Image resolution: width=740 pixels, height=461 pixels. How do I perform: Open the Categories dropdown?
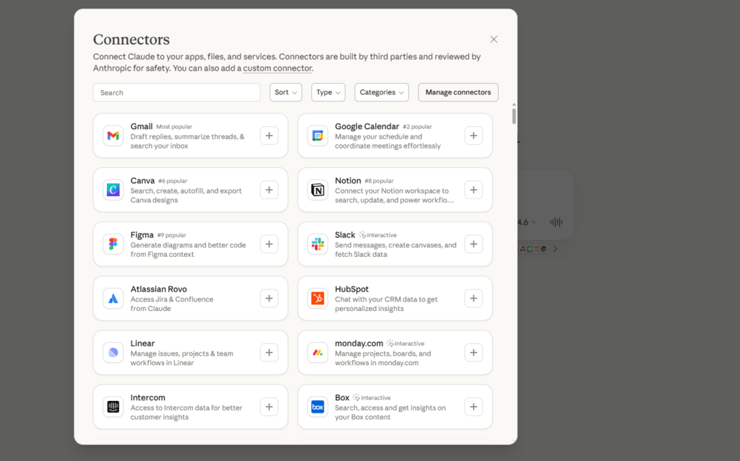point(381,92)
